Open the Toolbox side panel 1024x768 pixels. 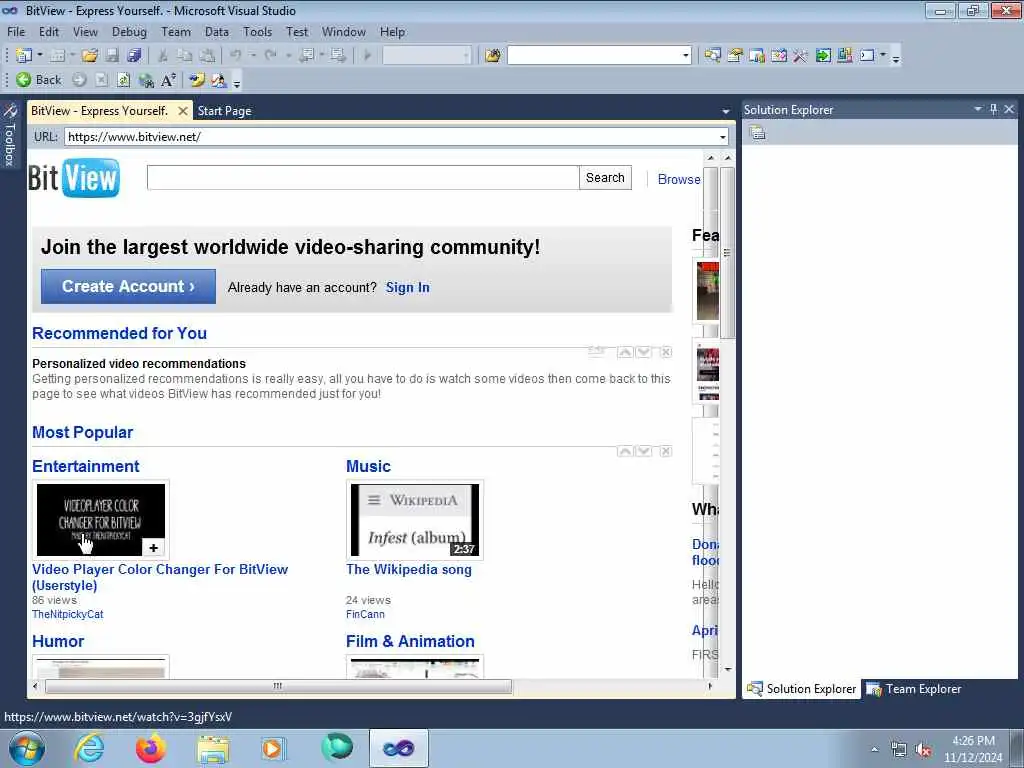click(x=10, y=136)
